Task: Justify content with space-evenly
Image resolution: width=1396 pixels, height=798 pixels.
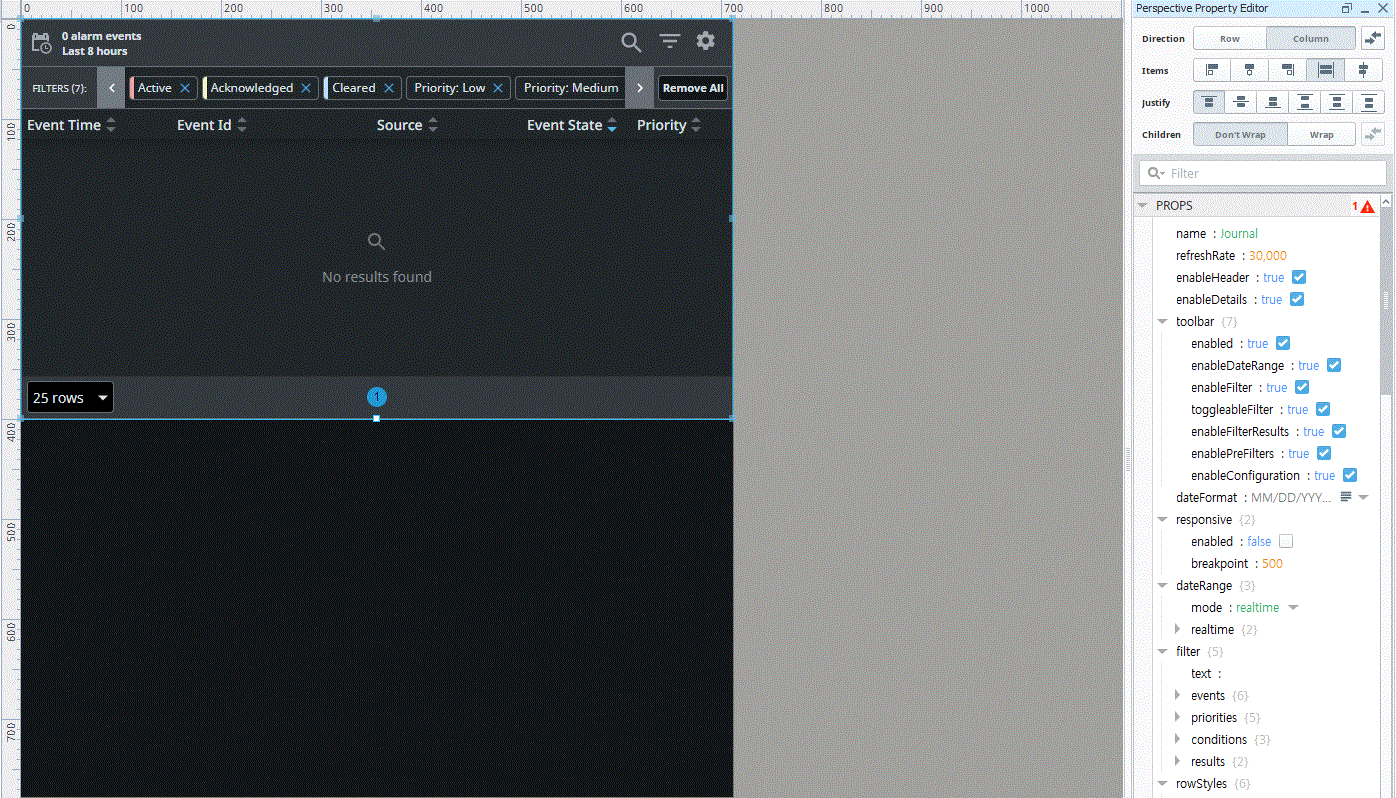Action: [x=1368, y=103]
